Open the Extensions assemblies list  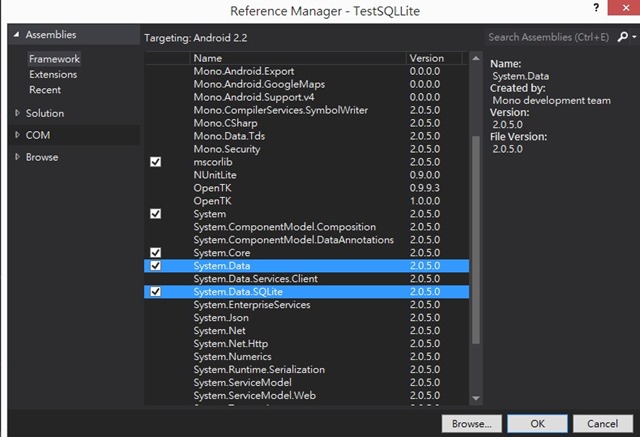(53, 74)
